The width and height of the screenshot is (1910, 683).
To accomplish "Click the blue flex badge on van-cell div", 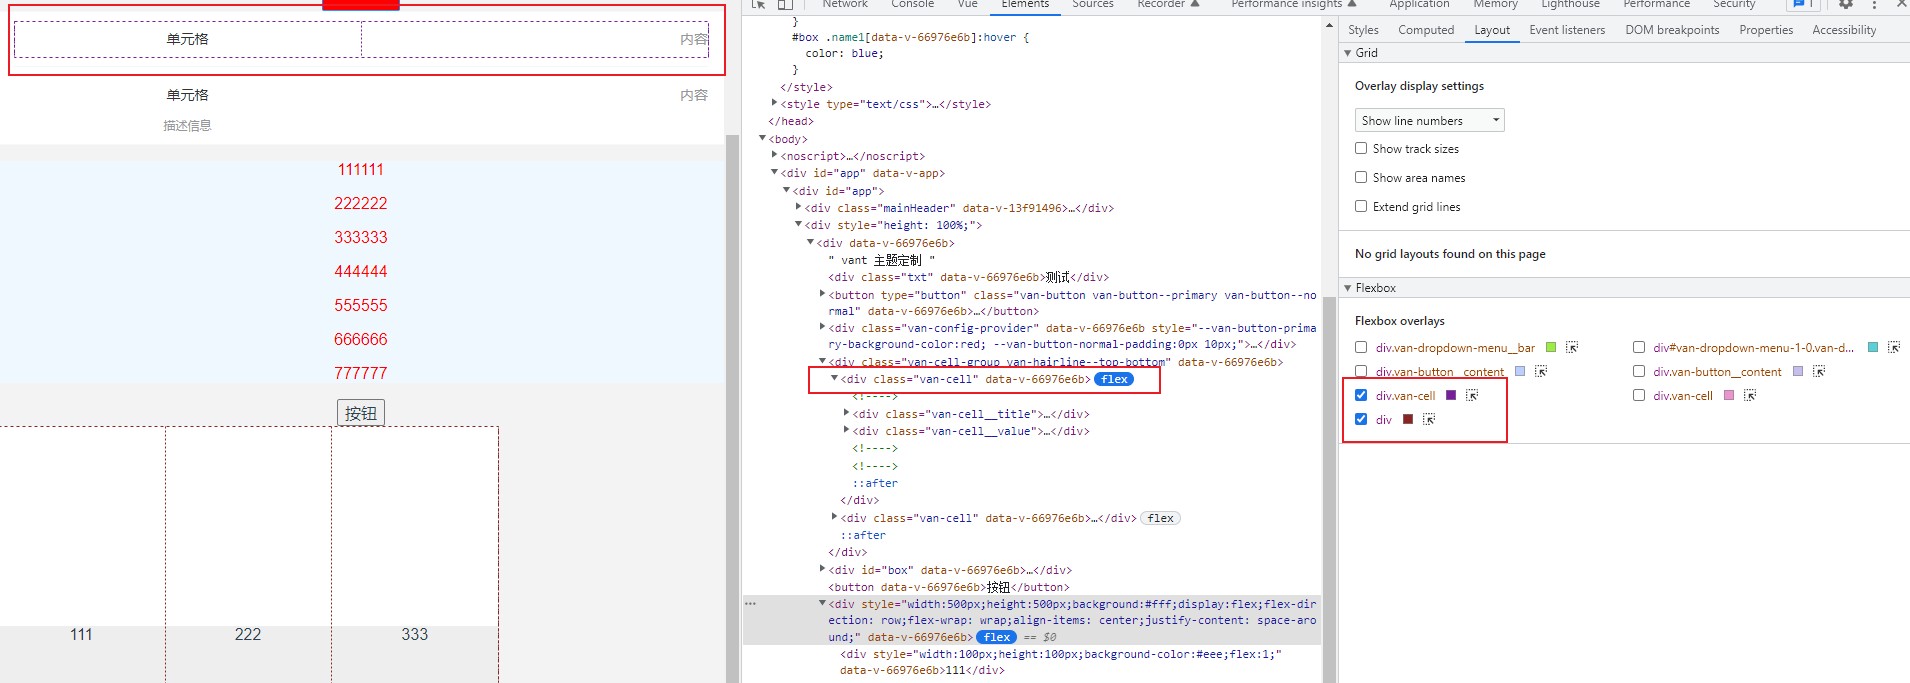I will [1114, 380].
